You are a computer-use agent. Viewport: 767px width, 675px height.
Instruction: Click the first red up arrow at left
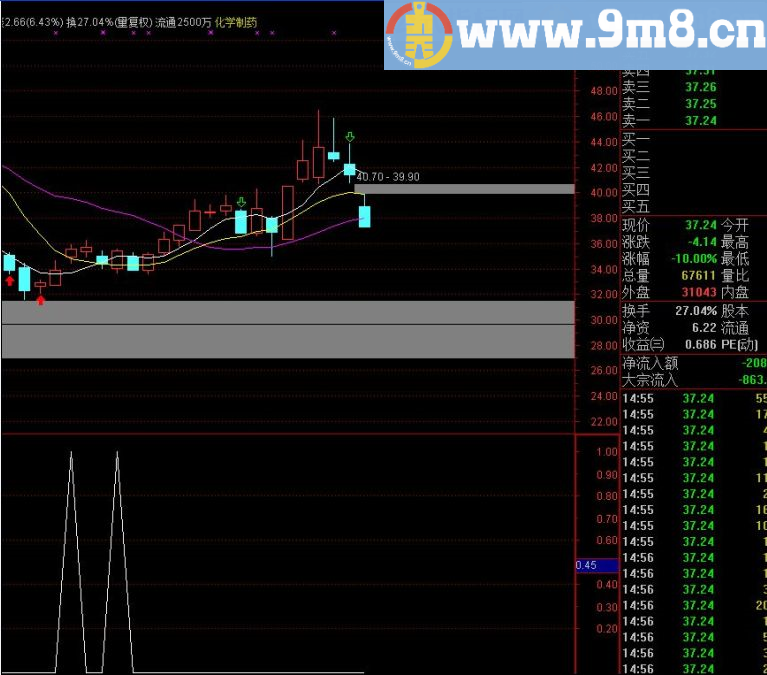click(9, 281)
